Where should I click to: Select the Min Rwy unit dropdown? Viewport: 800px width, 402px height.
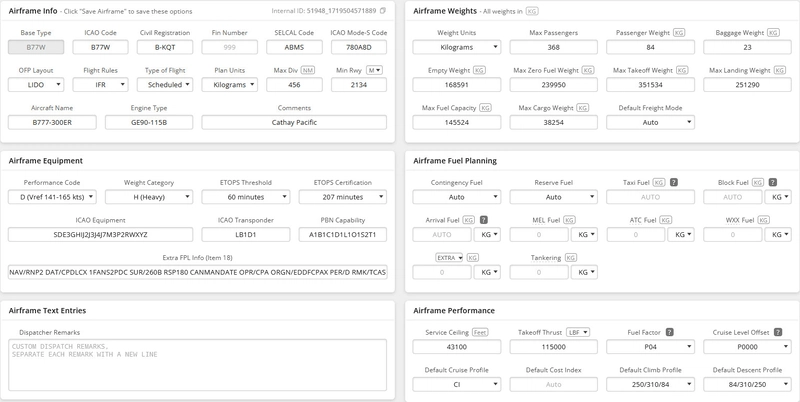click(374, 70)
